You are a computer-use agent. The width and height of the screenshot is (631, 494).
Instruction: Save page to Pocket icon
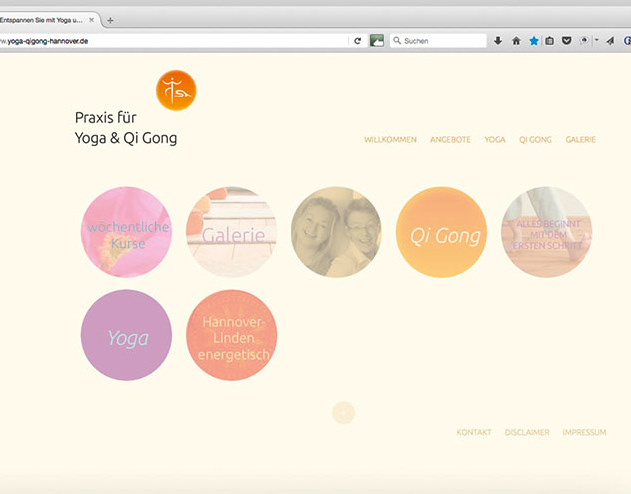(x=567, y=41)
